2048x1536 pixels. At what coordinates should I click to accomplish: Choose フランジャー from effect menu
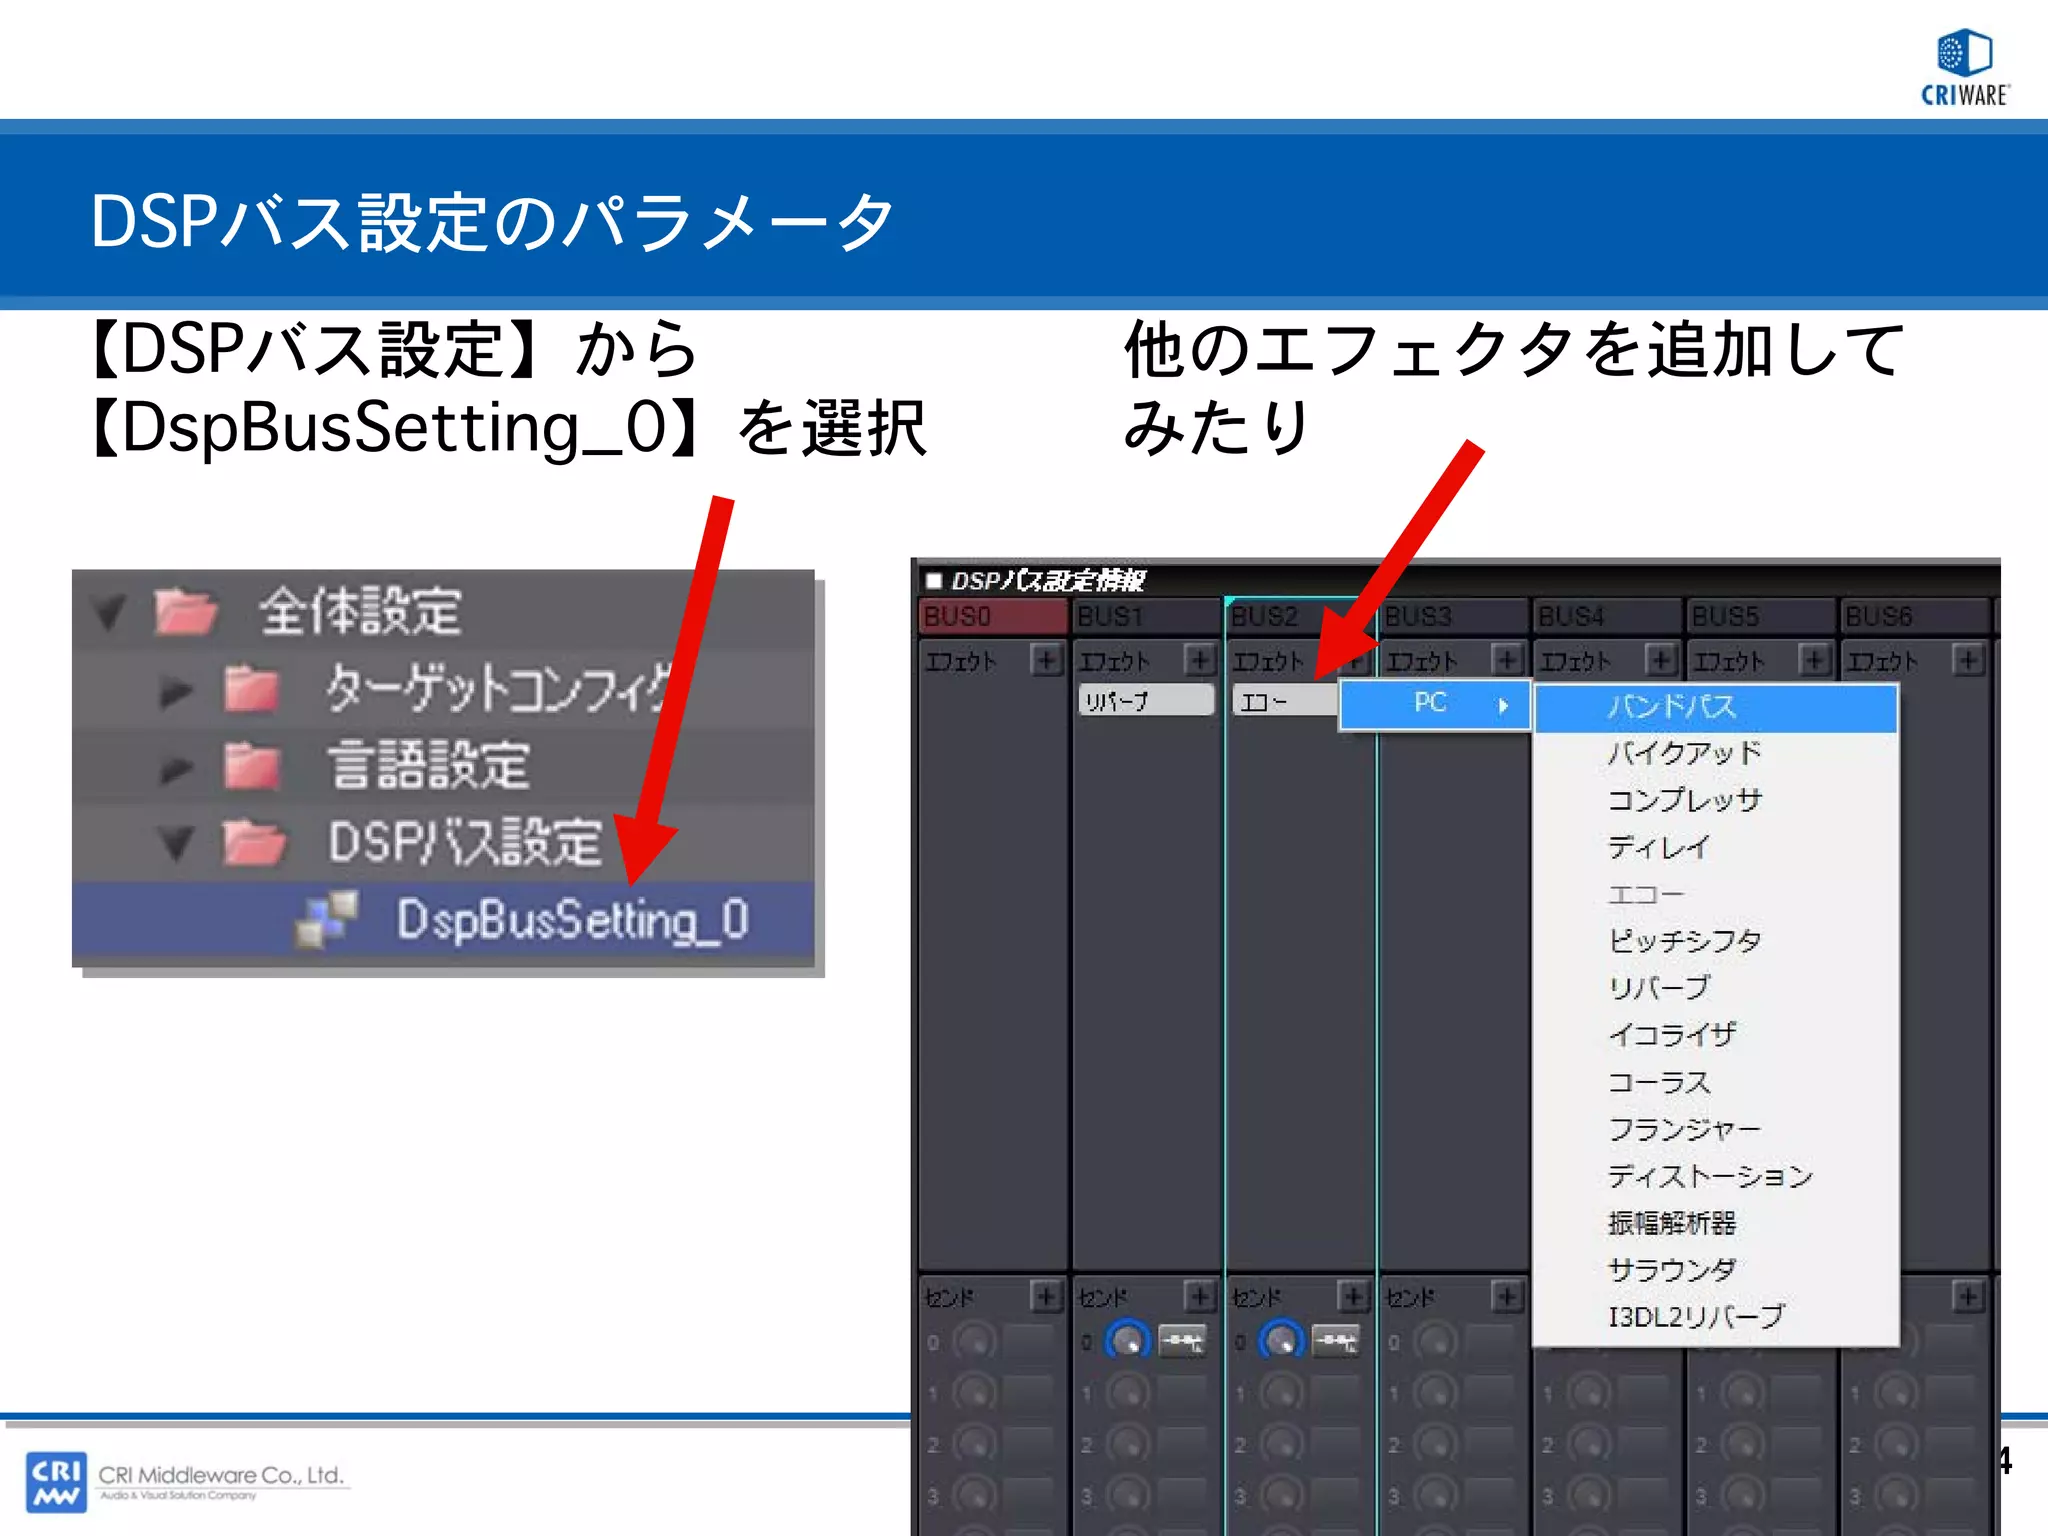1715,1129
